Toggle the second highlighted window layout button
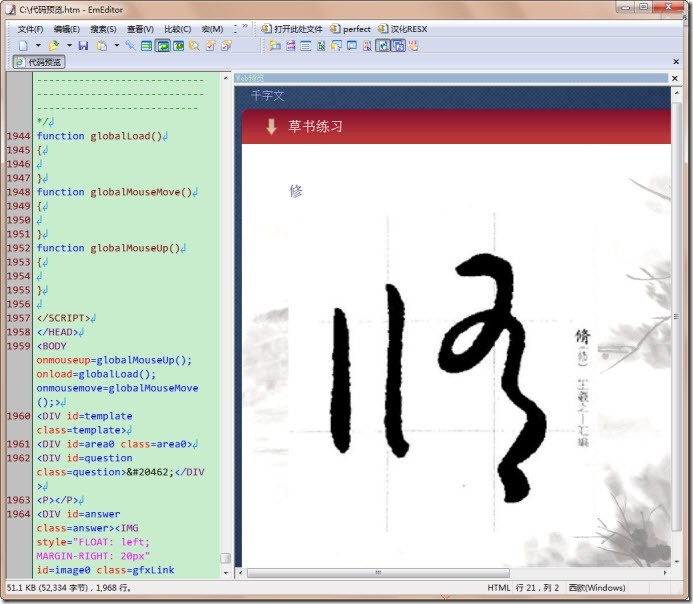693x604 pixels. click(398, 46)
